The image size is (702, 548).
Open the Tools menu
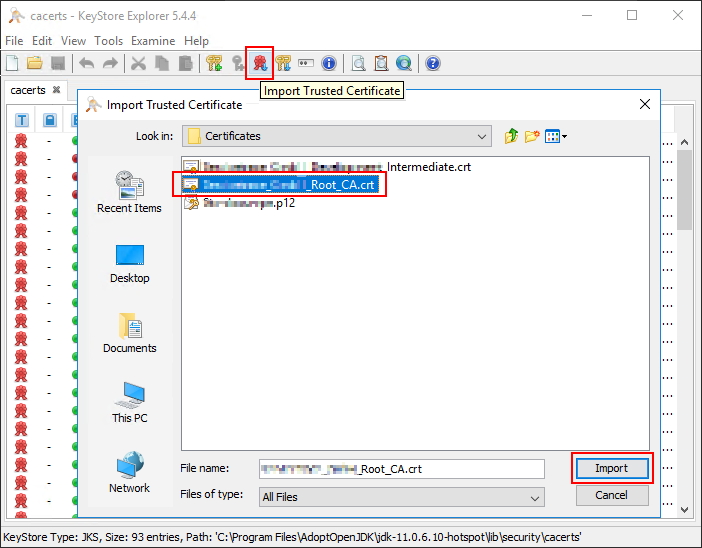(x=109, y=41)
